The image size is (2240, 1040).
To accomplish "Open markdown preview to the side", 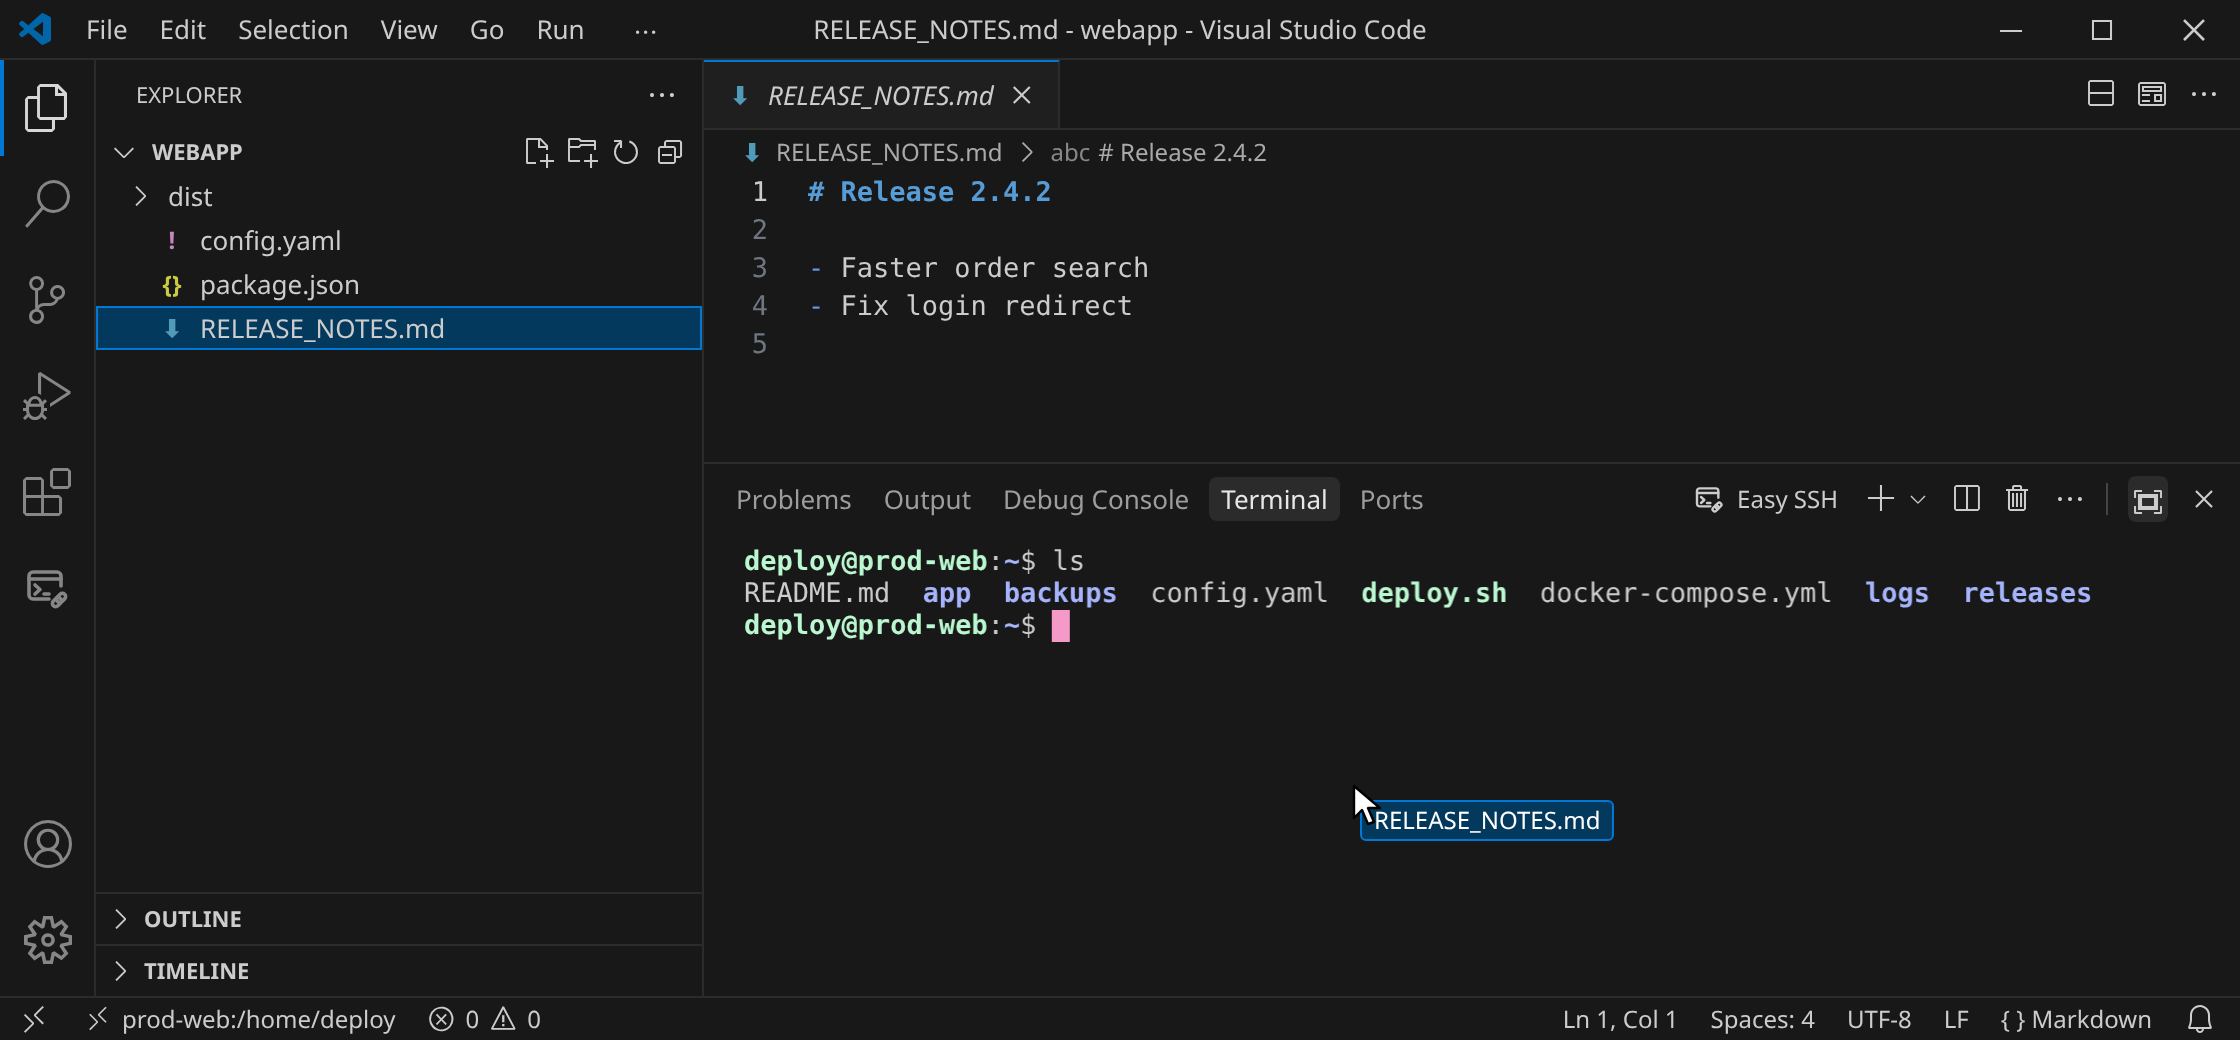I will tap(2152, 94).
